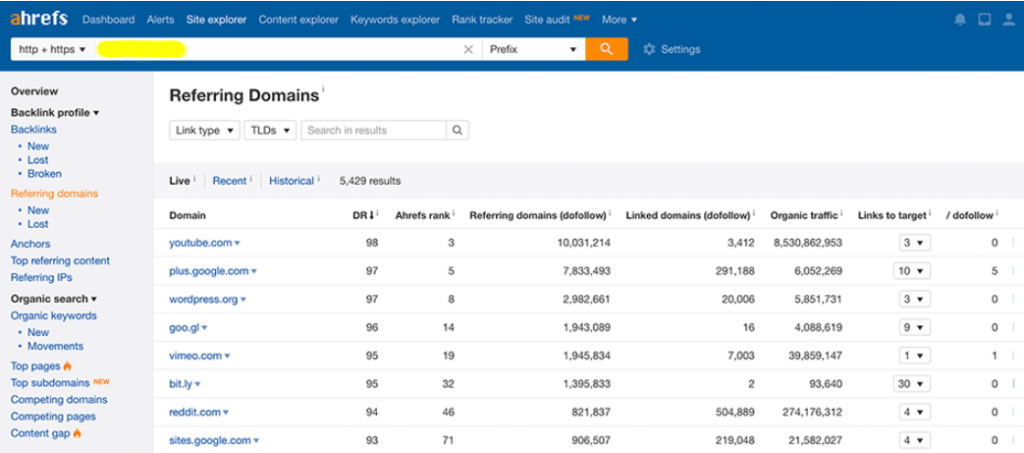
Task: Expand the reddit.com domain arrow
Action: tap(226, 413)
